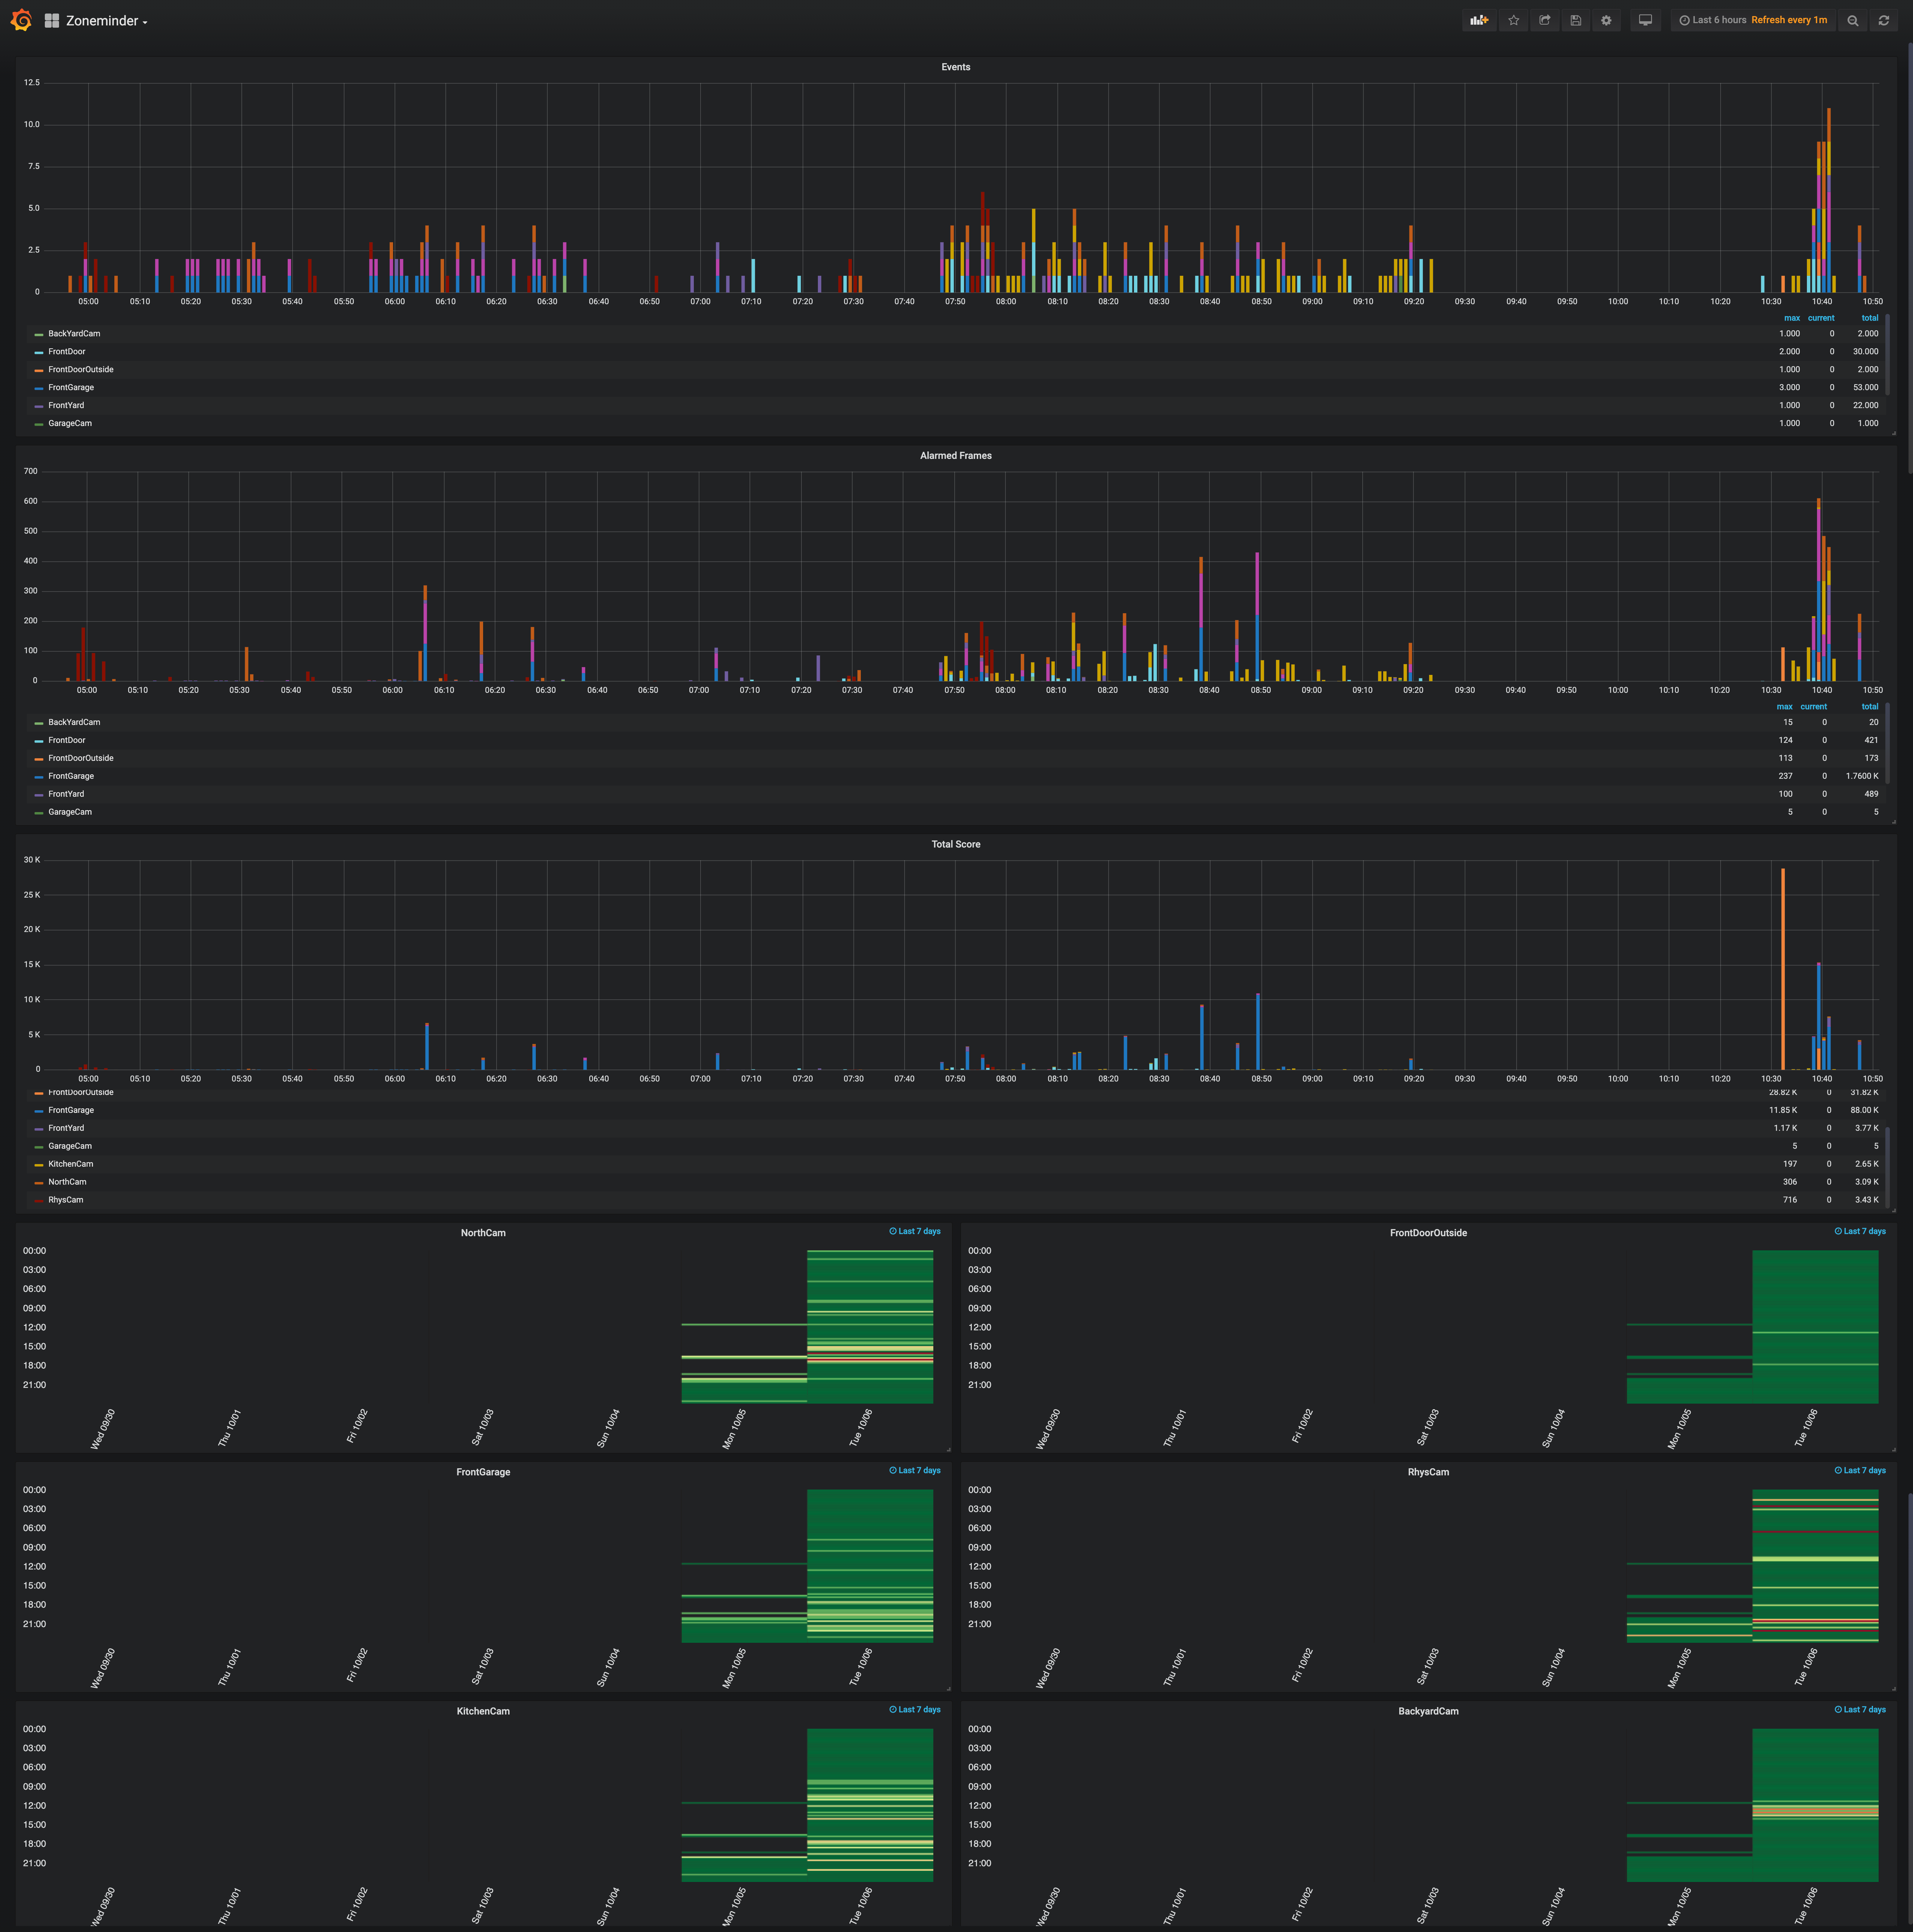Click Last 7 days override on KitchenCam panel
The image size is (1913, 1932).
tap(915, 1710)
